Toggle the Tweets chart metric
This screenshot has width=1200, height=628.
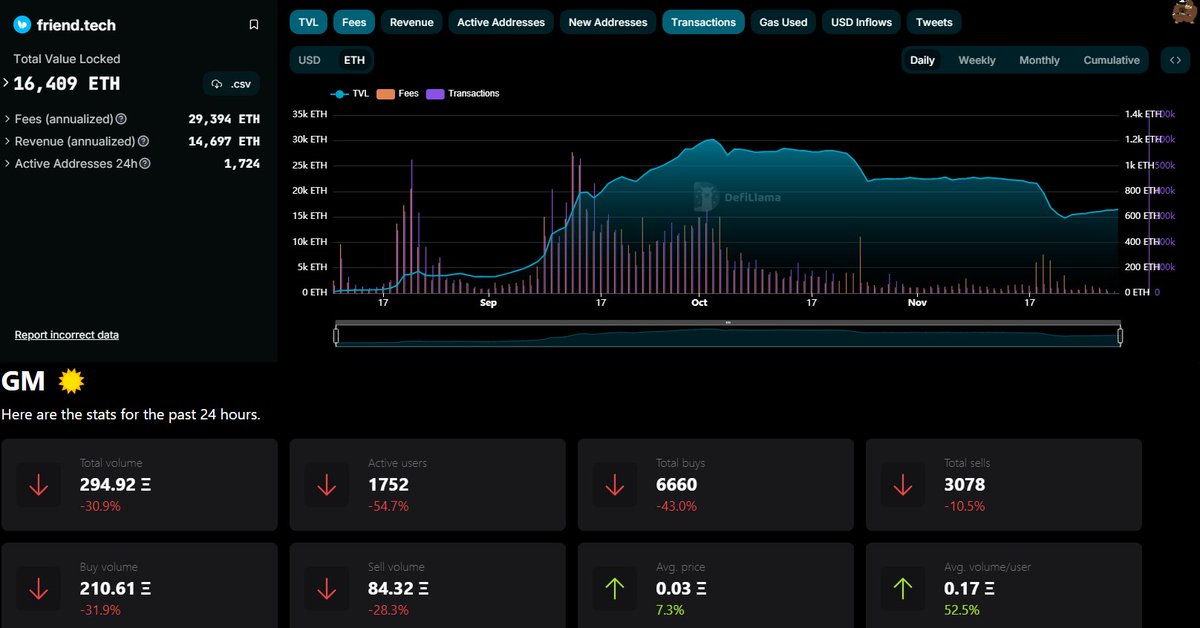coord(934,22)
